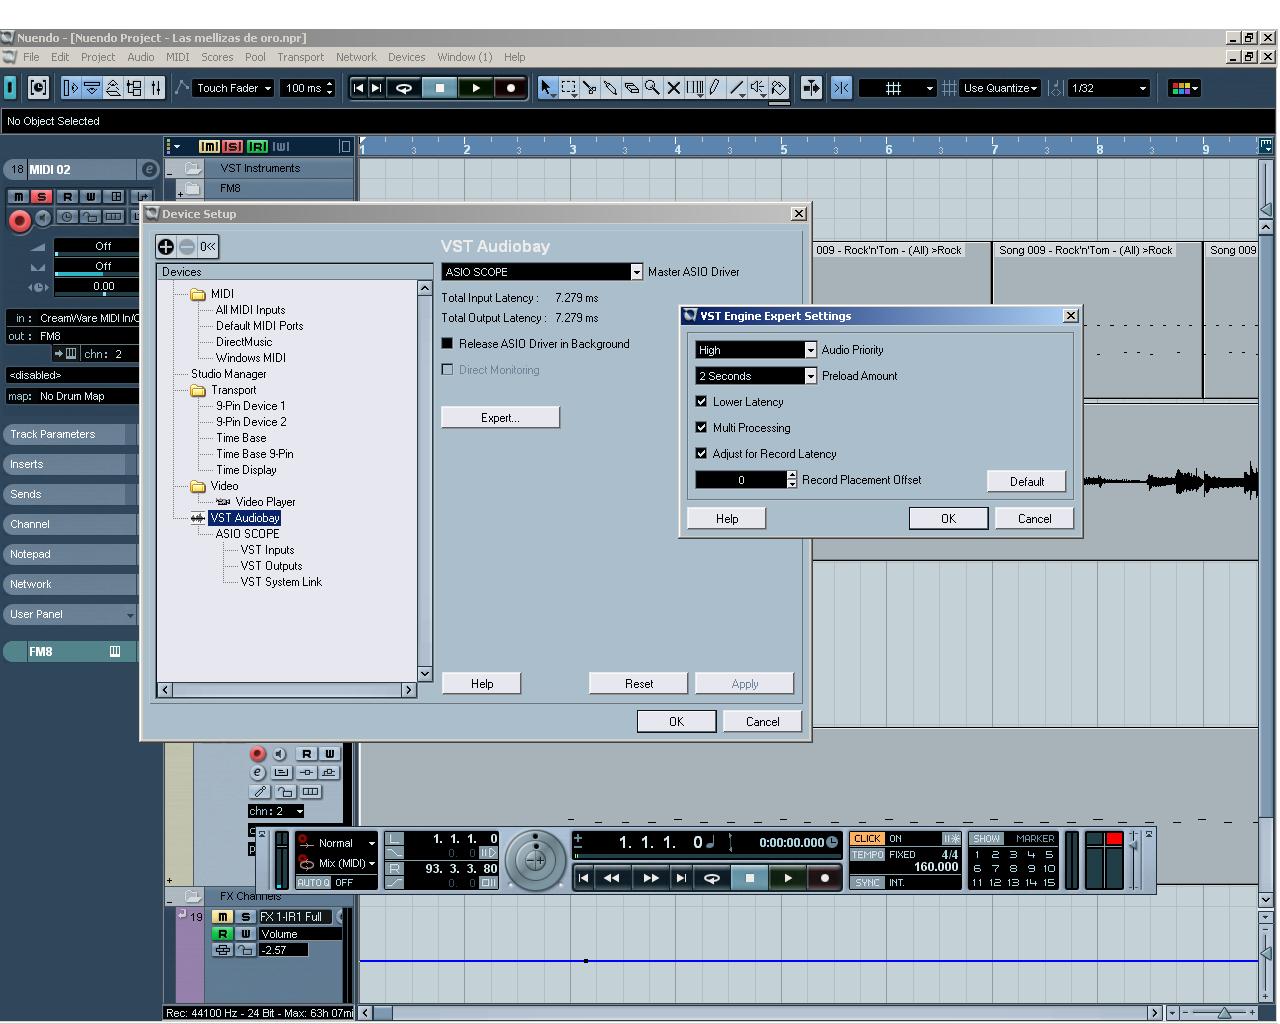1280x1024 pixels.
Task: Open the Devices menu
Action: [x=406, y=57]
